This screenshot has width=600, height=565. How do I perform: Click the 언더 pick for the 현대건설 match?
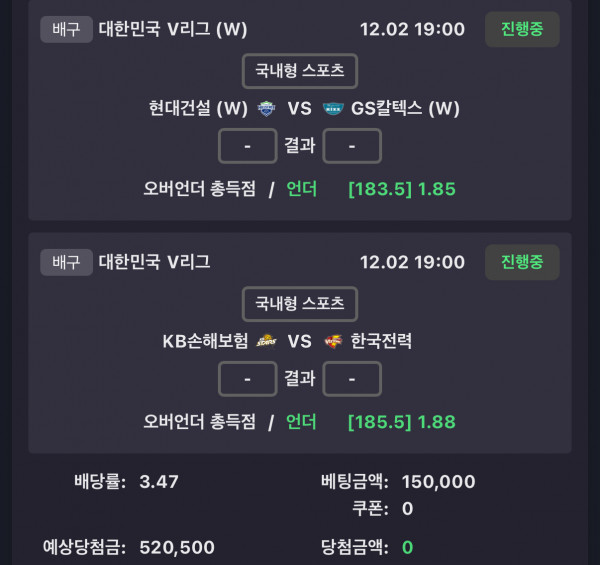[301, 189]
